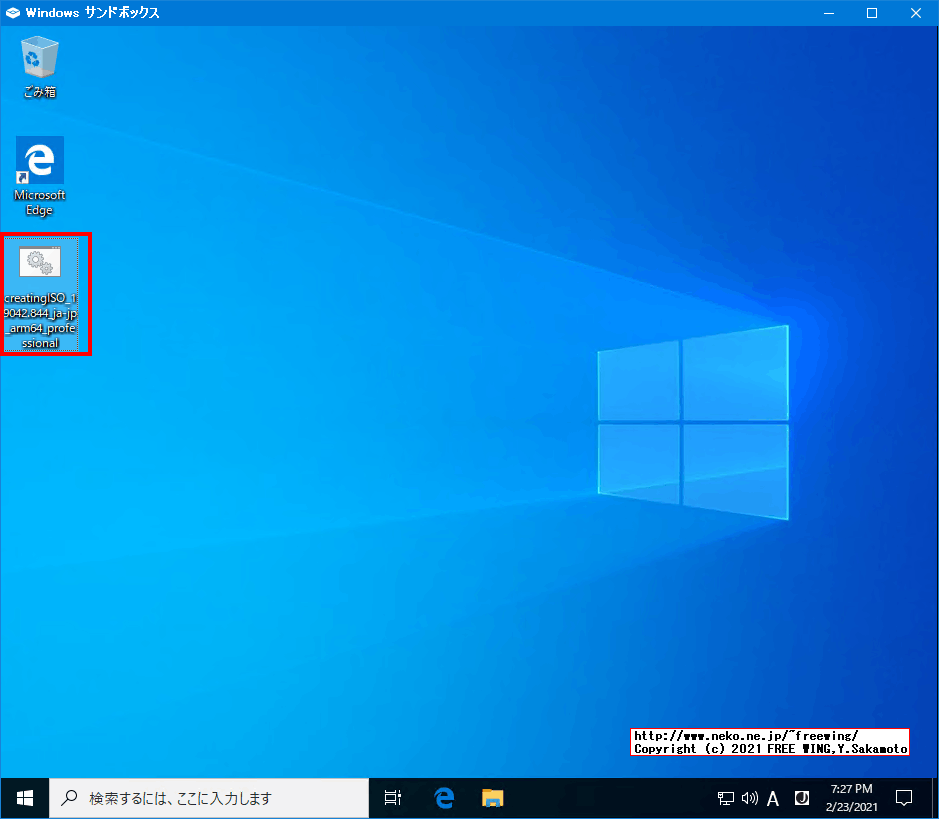Click the search magnifier button
This screenshot has width=939, height=819.
point(68,797)
